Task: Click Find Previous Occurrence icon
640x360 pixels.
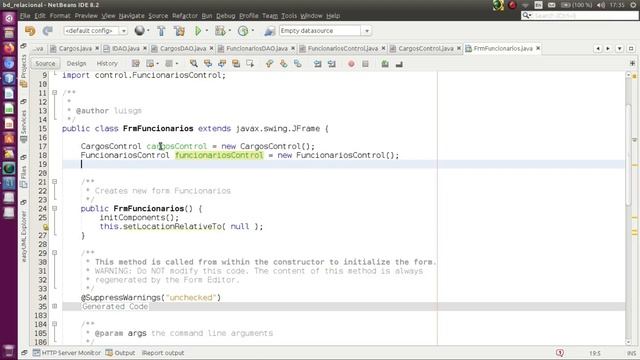Action: point(208,64)
